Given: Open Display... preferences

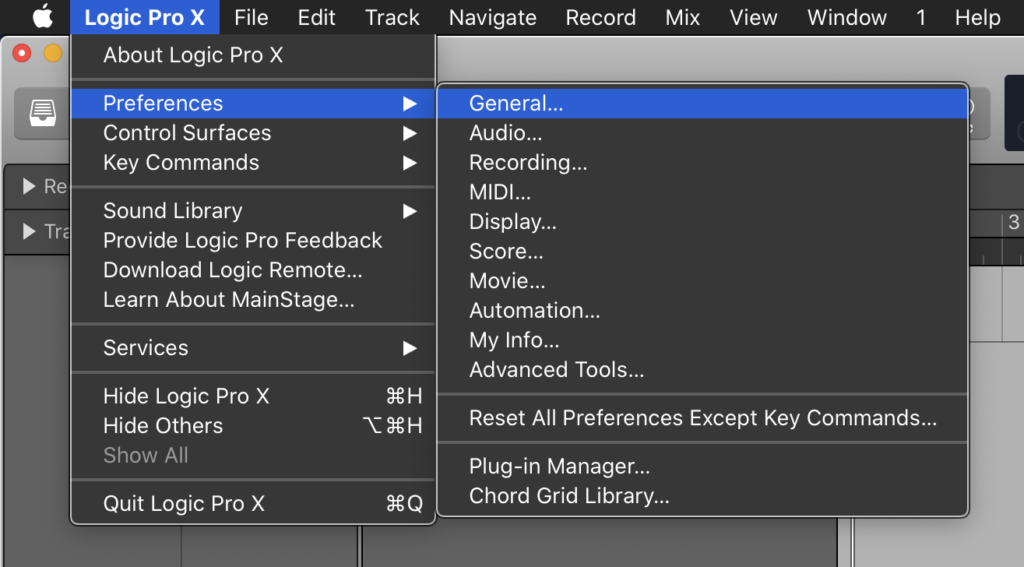Looking at the screenshot, I should point(703,221).
